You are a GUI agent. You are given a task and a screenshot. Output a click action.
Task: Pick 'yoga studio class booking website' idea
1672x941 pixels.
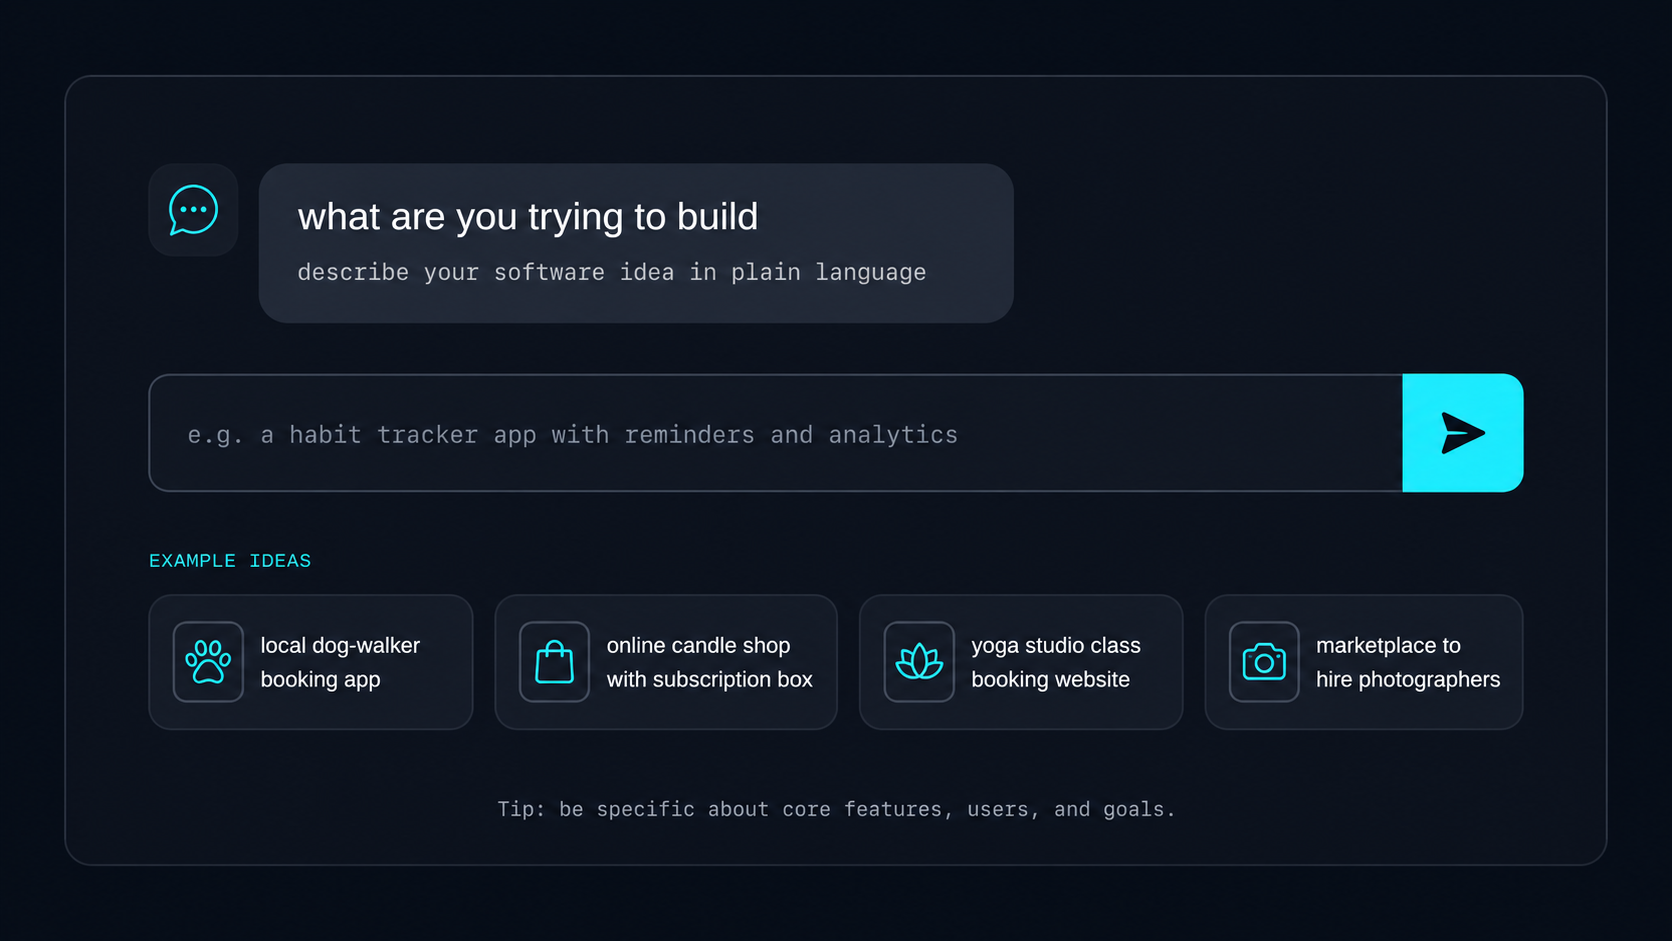pyautogui.click(x=1021, y=662)
